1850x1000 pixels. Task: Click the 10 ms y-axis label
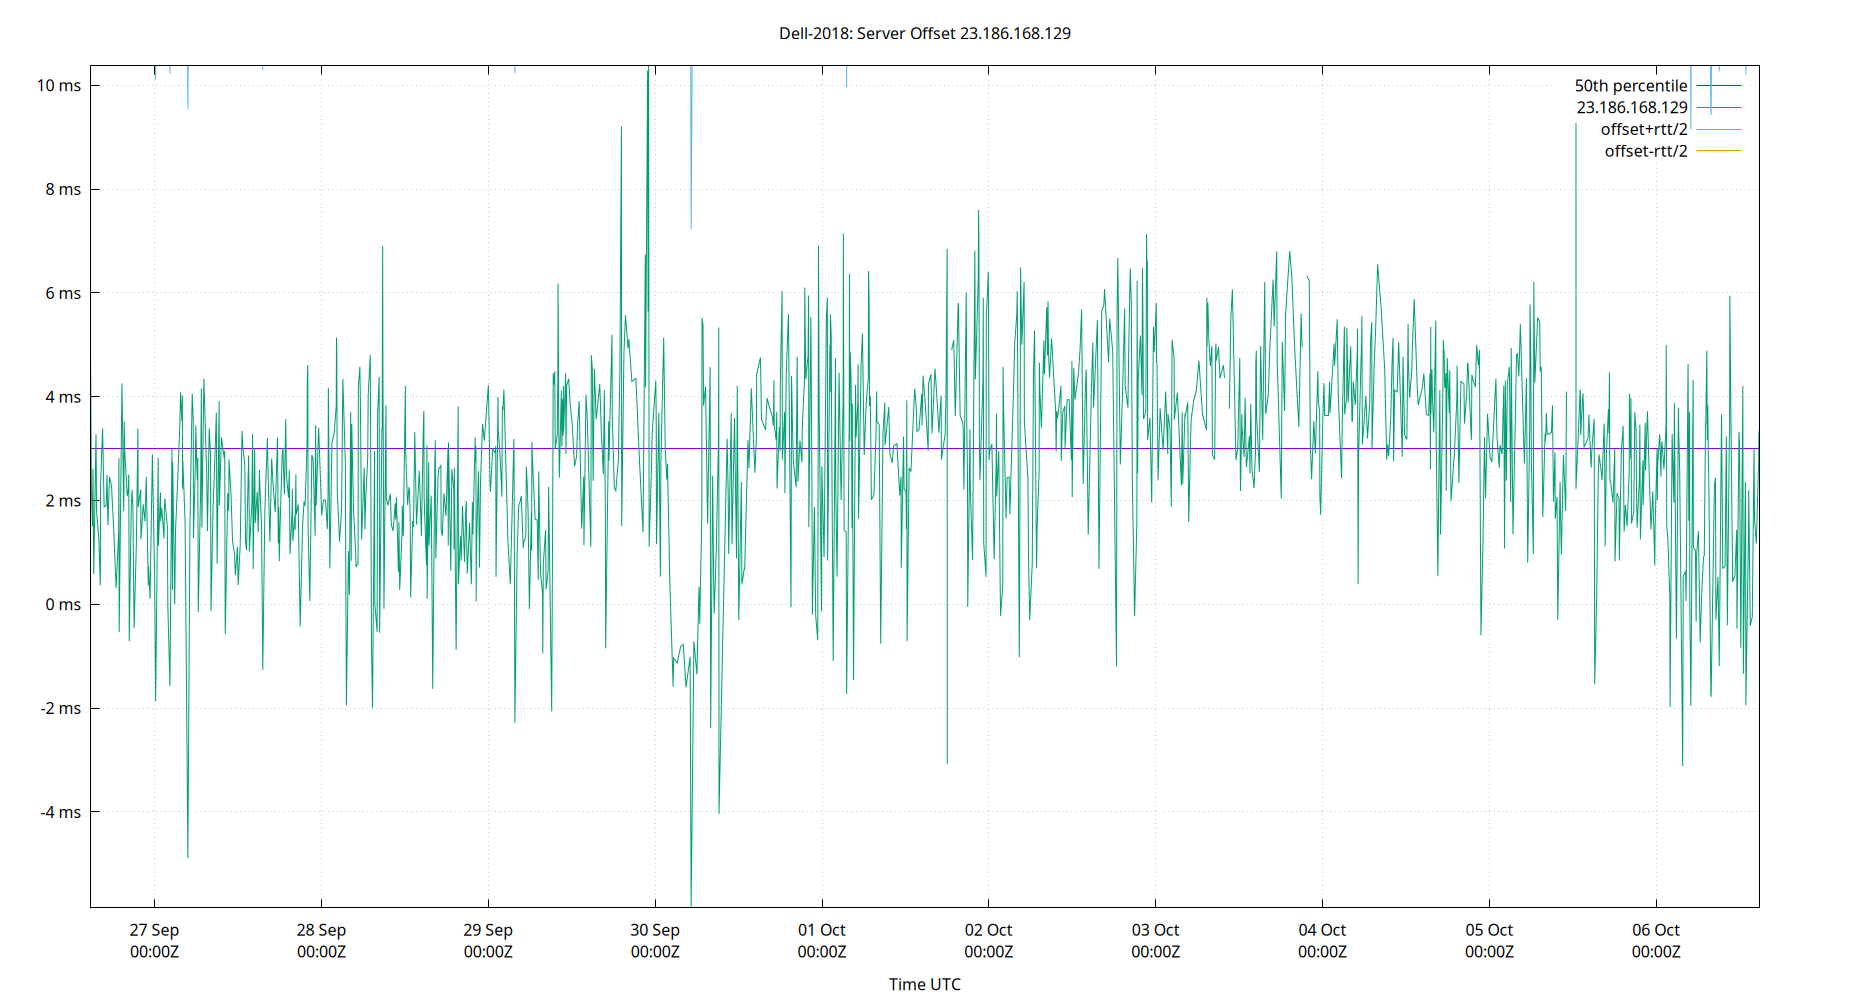(58, 86)
